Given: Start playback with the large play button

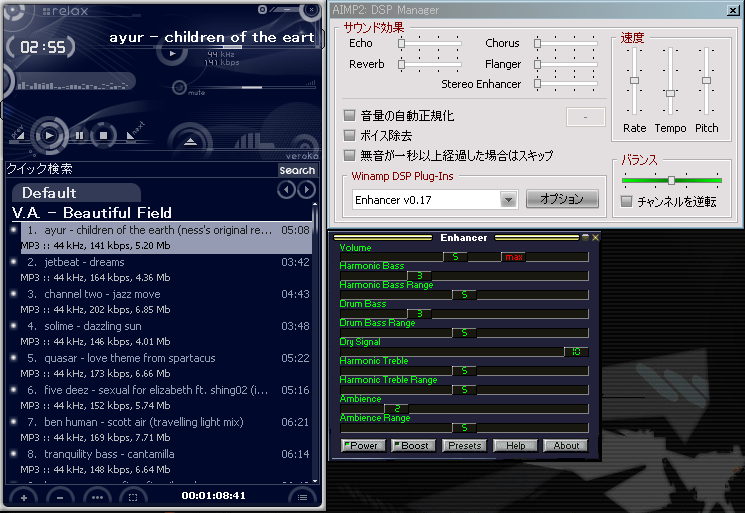Looking at the screenshot, I should click(x=49, y=136).
